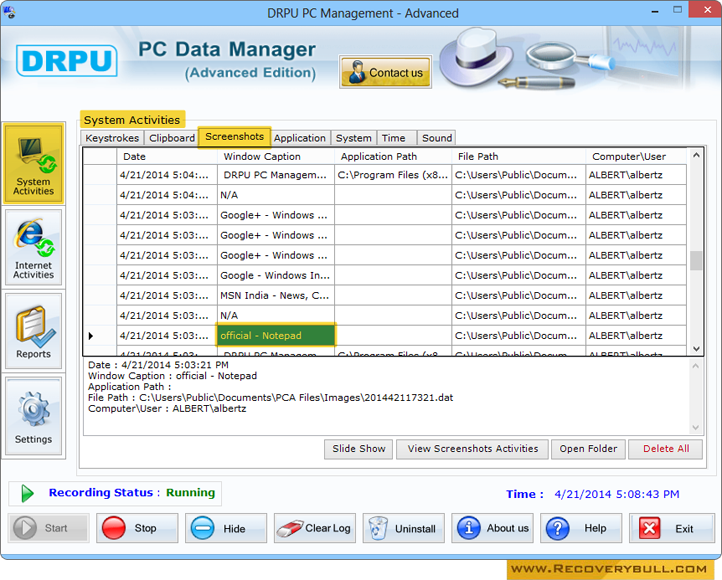Click the Contact us person icon
Screen dimensions: 722x580
356,72
